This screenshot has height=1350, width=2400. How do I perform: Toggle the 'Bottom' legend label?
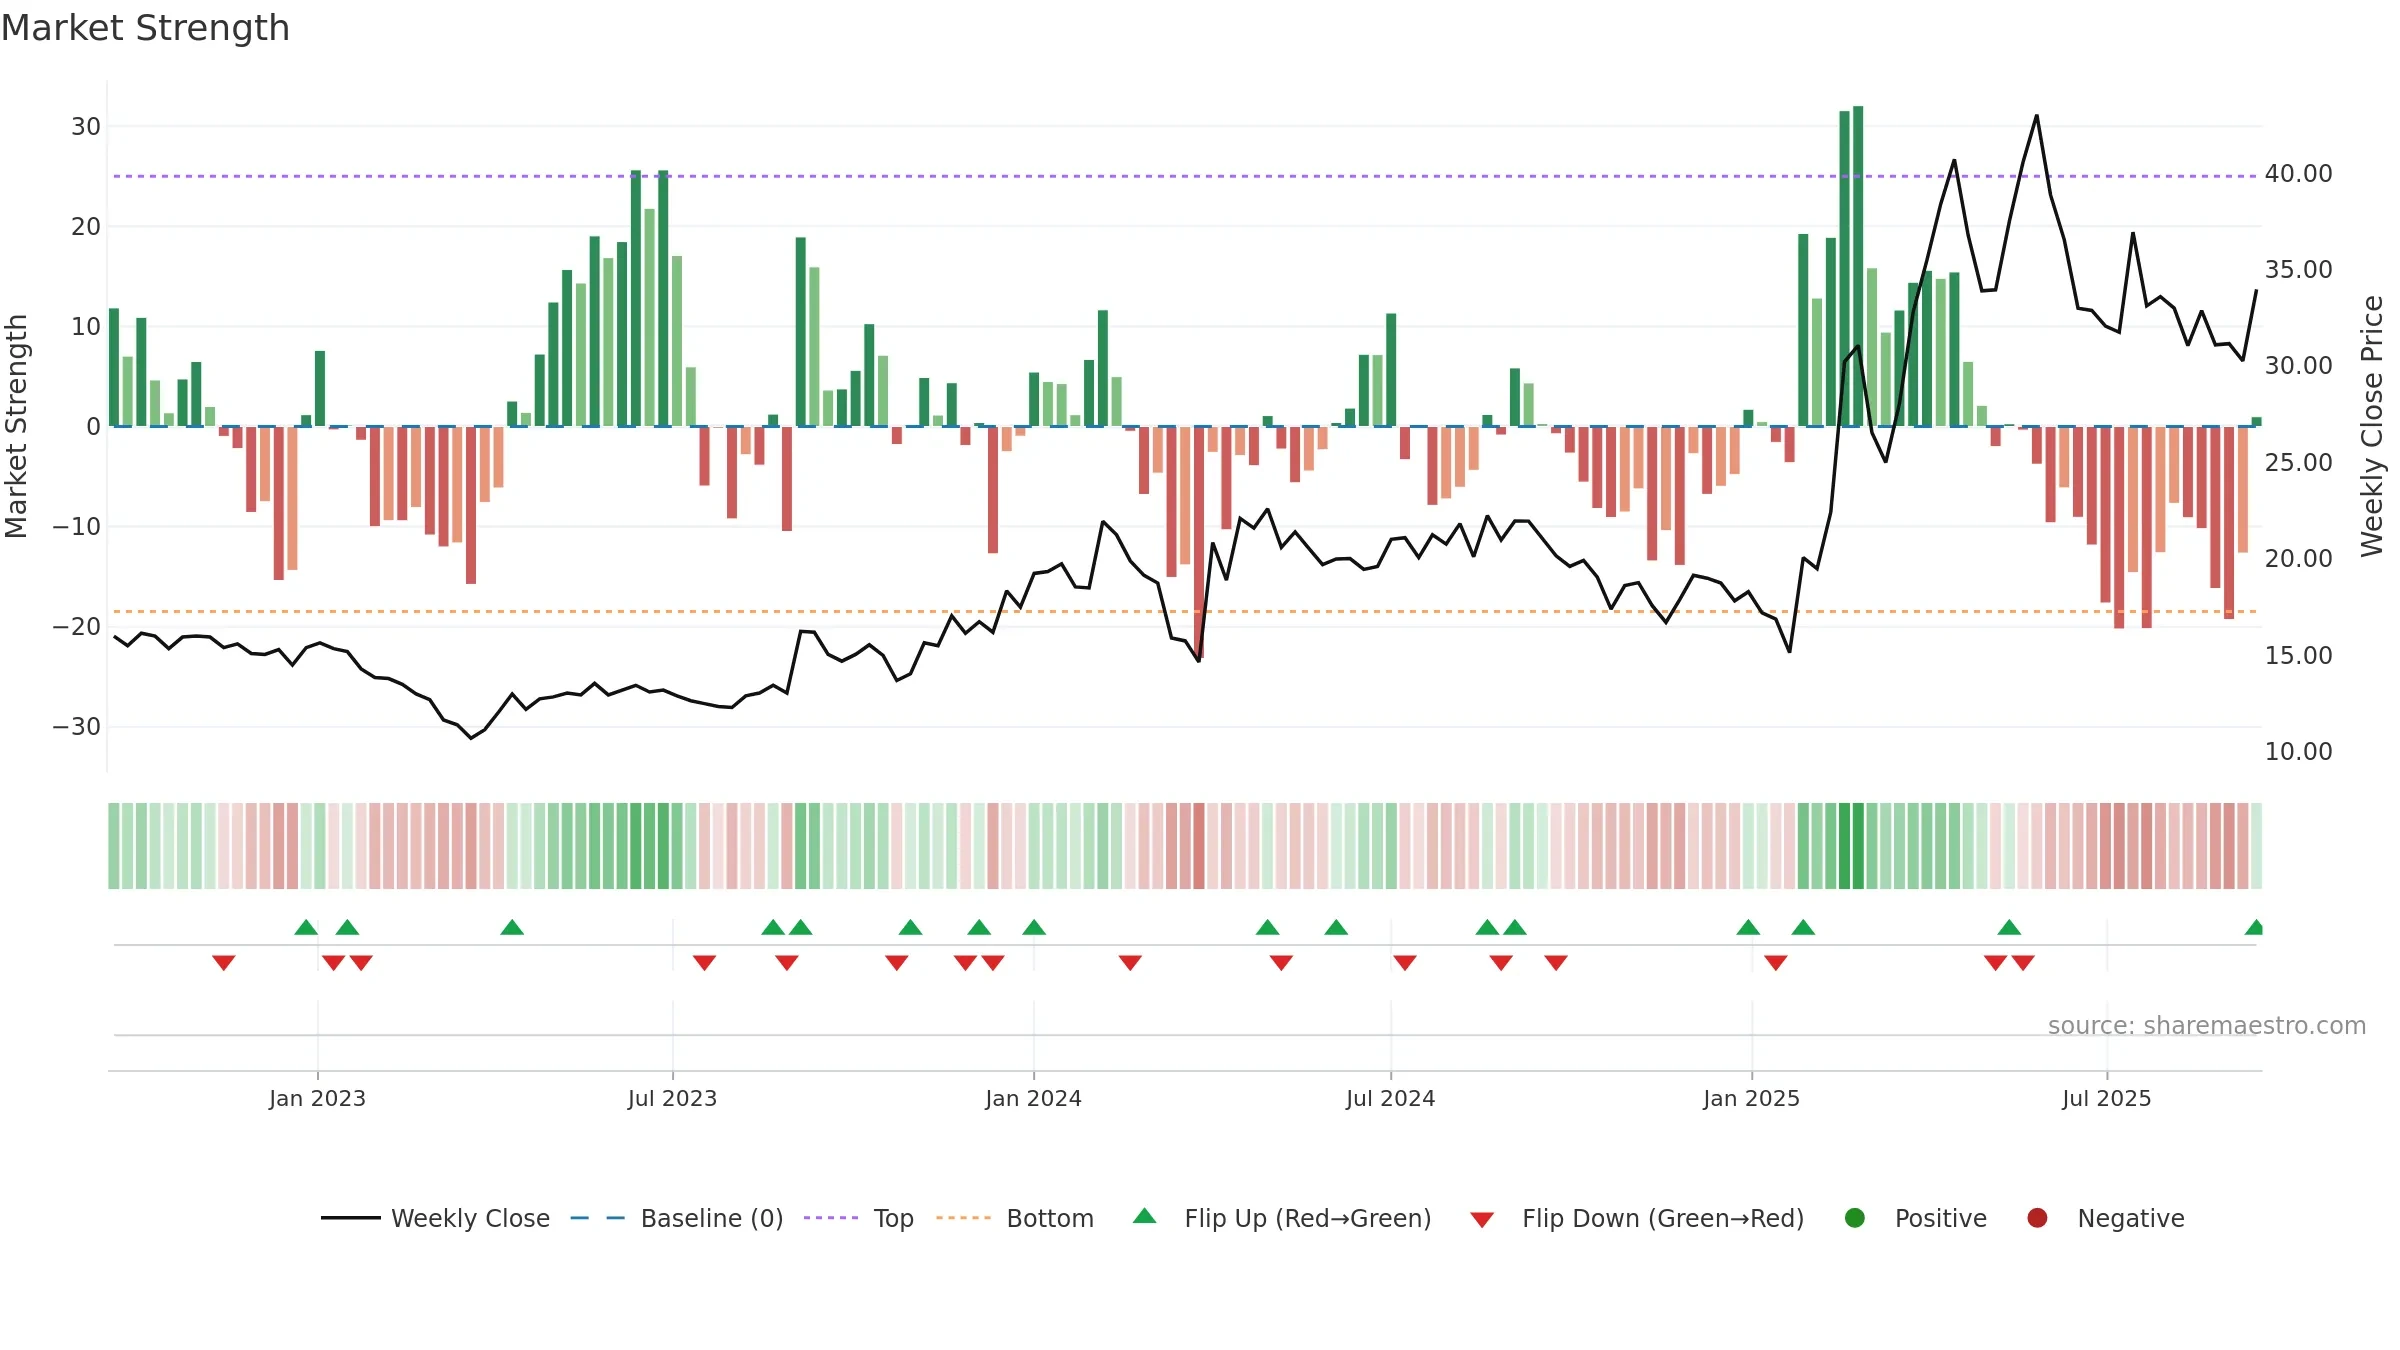1050,1219
